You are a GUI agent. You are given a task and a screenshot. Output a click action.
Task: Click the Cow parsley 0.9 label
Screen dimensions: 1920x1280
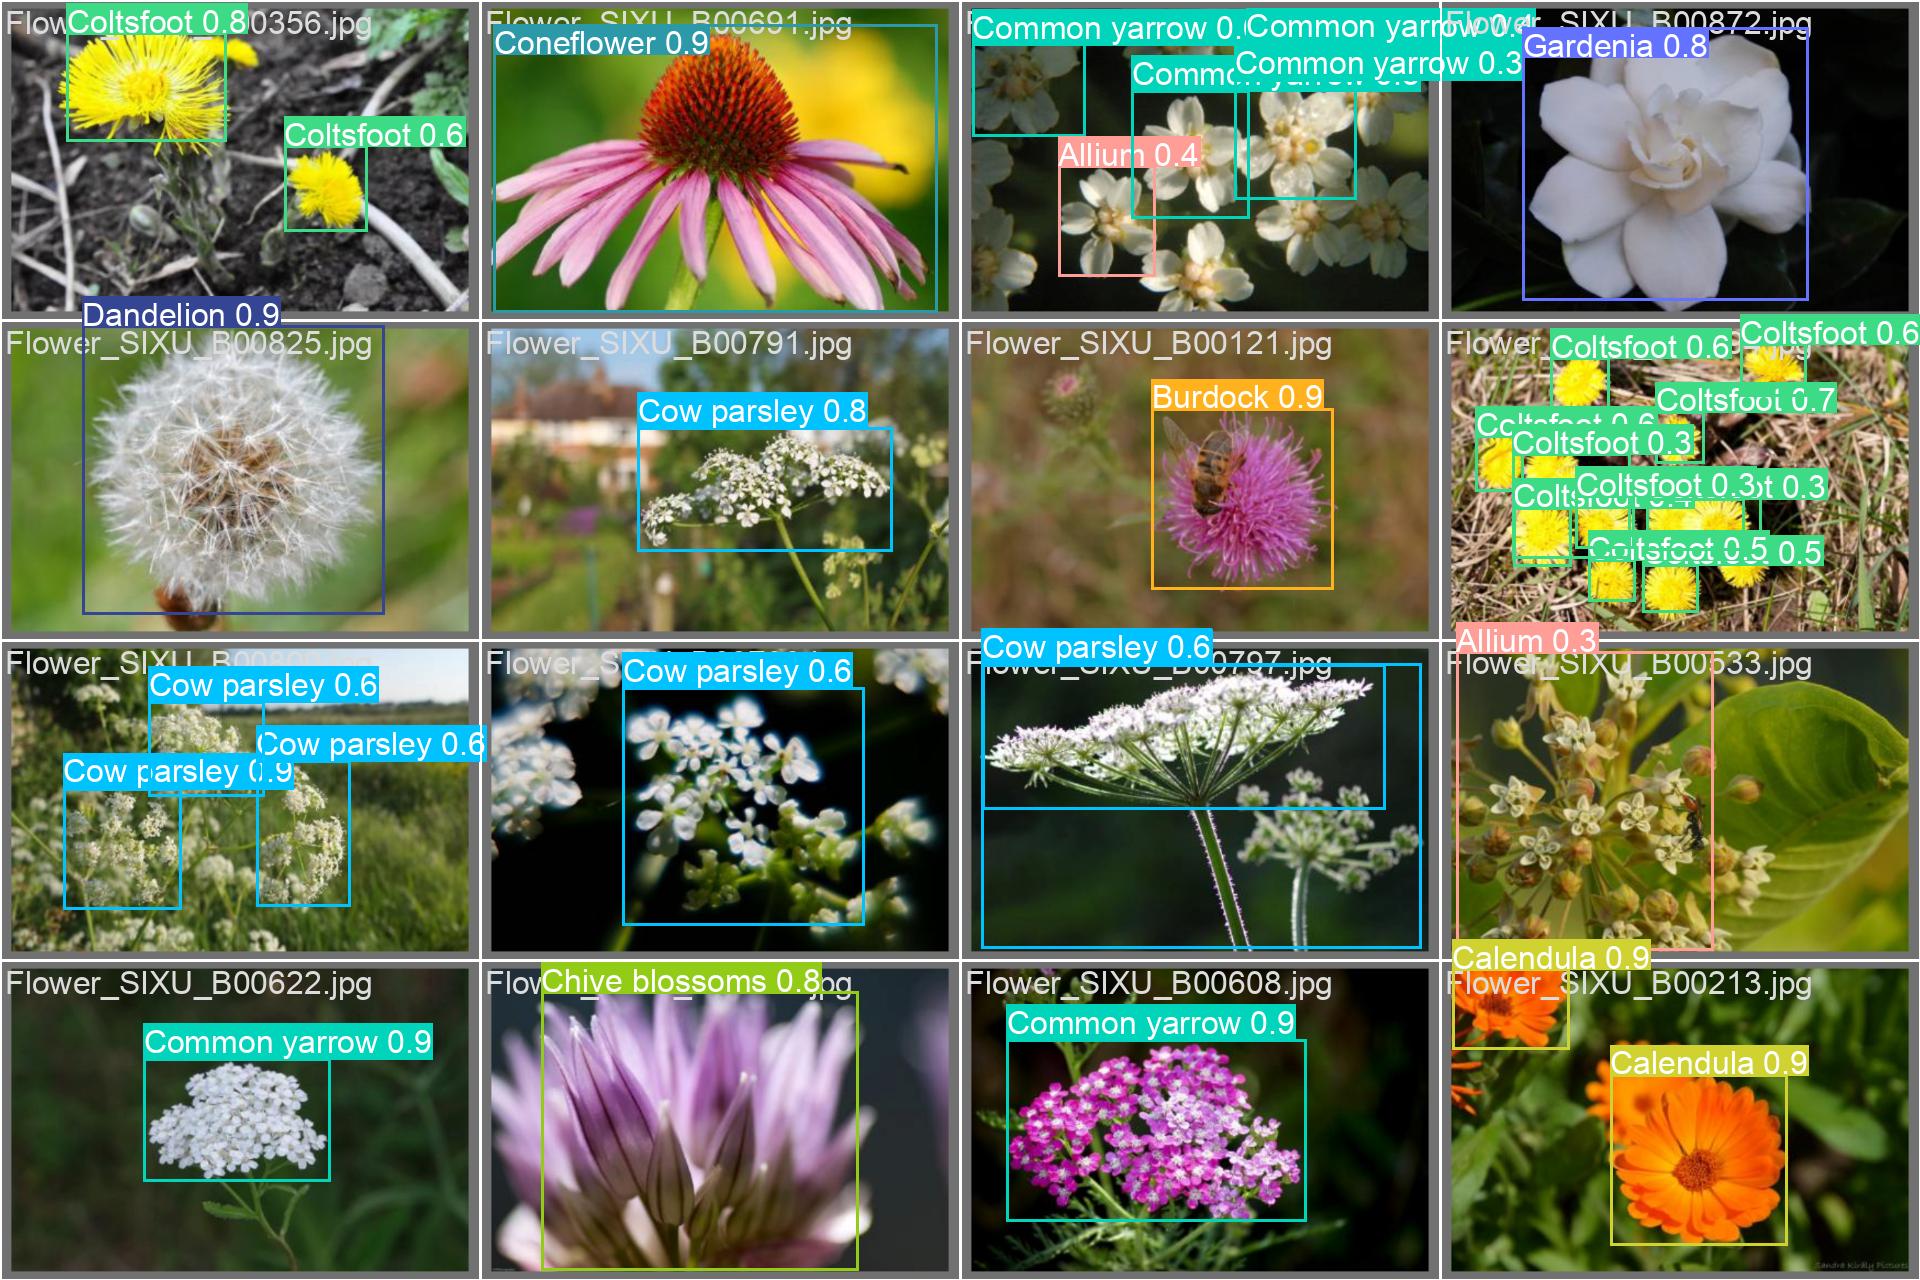pos(178,771)
